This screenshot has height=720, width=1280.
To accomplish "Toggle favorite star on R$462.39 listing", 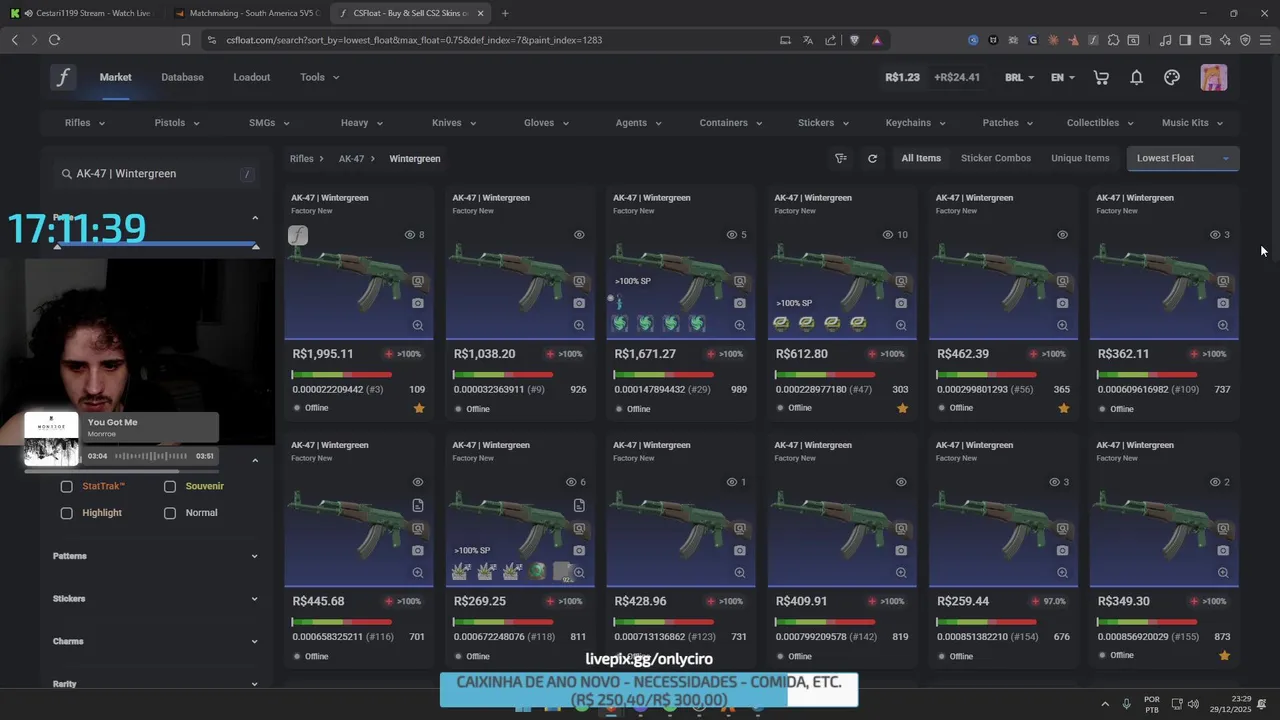I will tap(1063, 408).
